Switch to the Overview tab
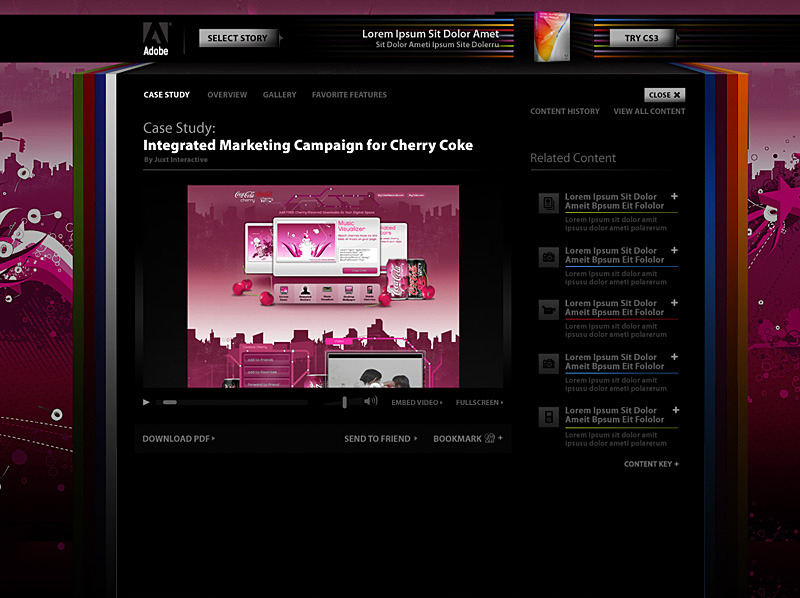This screenshot has width=800, height=598. click(227, 95)
